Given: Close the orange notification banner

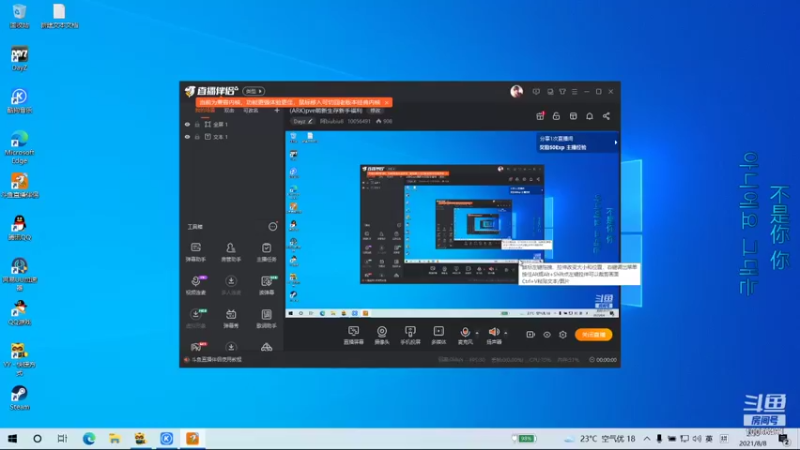Looking at the screenshot, I should tap(387, 103).
